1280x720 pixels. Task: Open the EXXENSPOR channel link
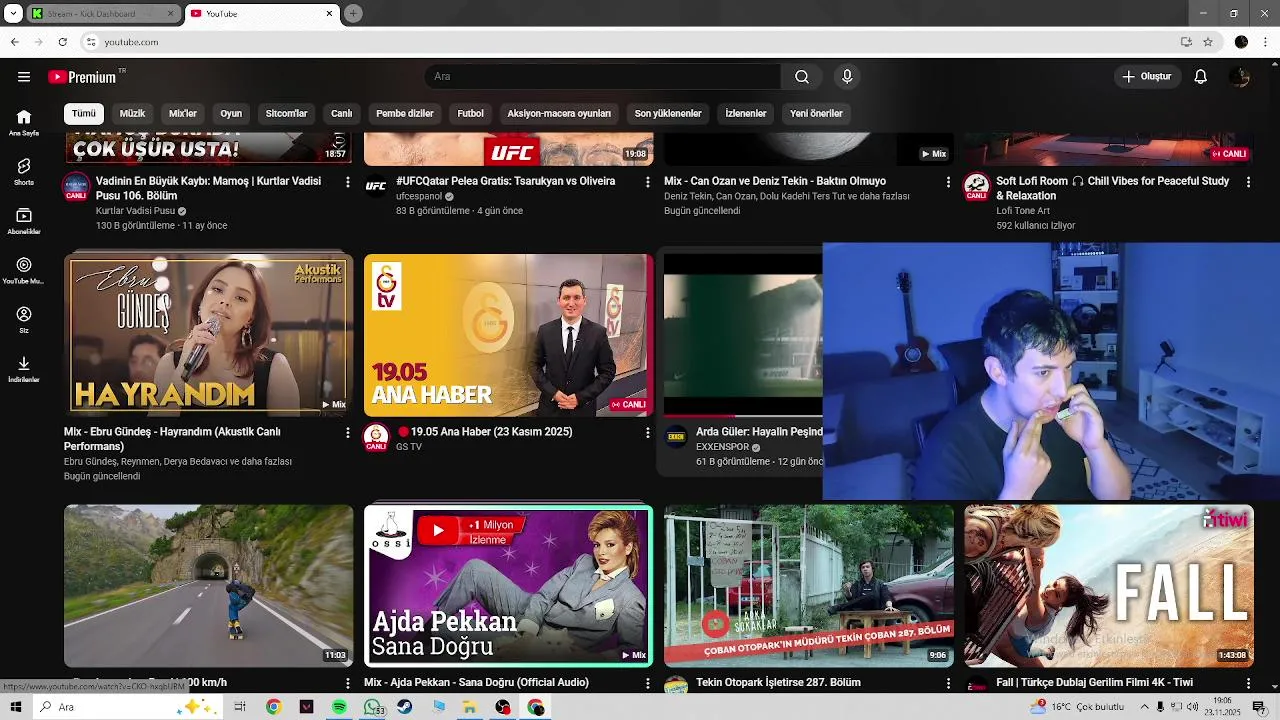click(722, 447)
